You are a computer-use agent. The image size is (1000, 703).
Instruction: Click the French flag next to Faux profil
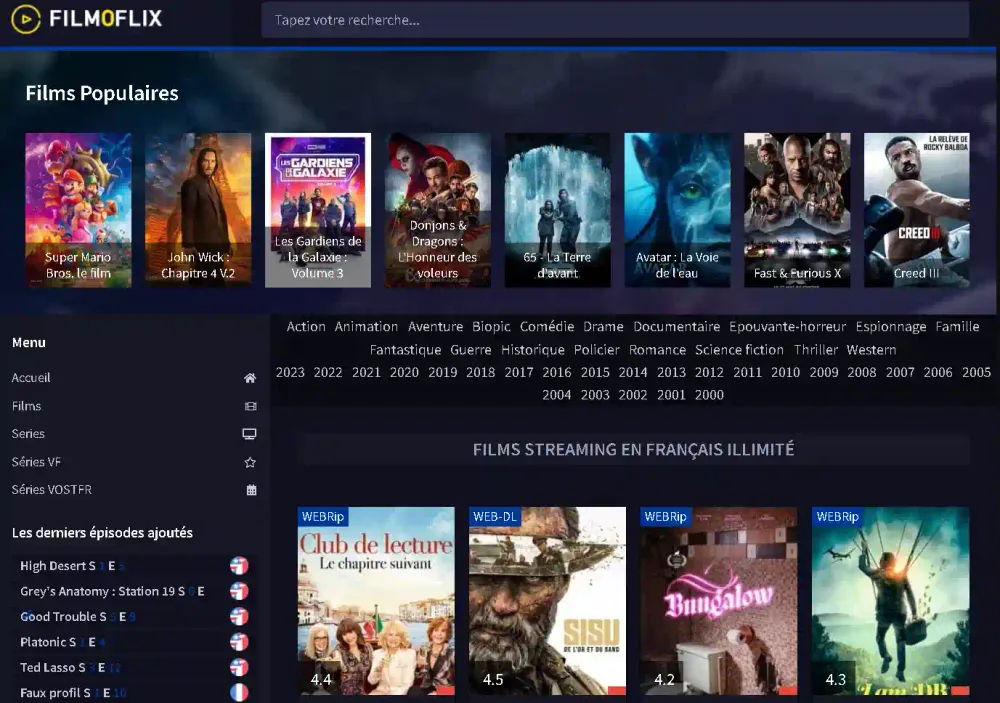pyautogui.click(x=239, y=691)
